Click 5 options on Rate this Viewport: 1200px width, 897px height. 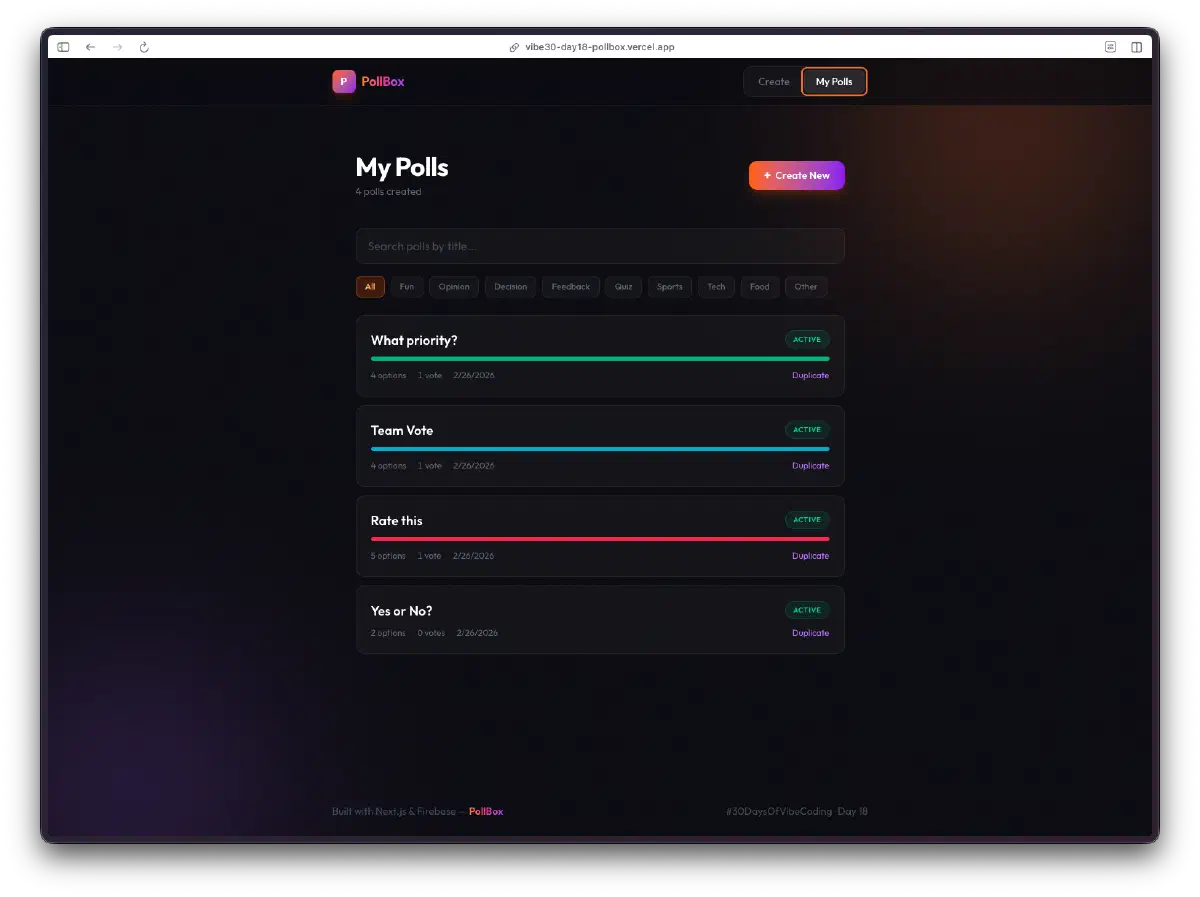coord(388,556)
